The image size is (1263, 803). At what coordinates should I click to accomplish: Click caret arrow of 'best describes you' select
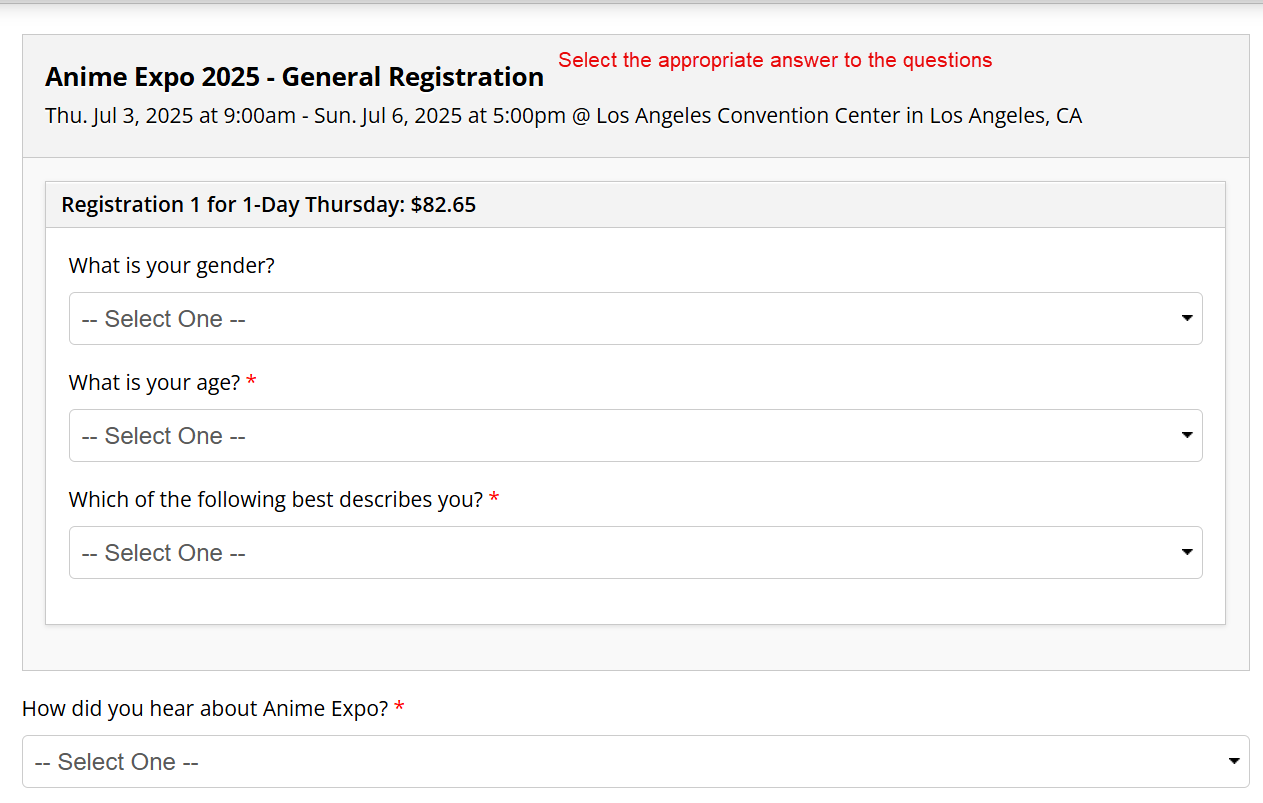(1187, 553)
